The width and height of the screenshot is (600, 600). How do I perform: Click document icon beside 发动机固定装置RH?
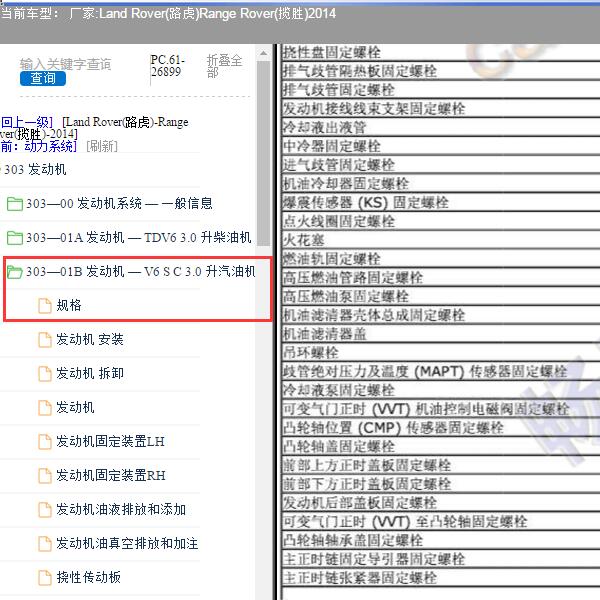pyautogui.click(x=44, y=476)
